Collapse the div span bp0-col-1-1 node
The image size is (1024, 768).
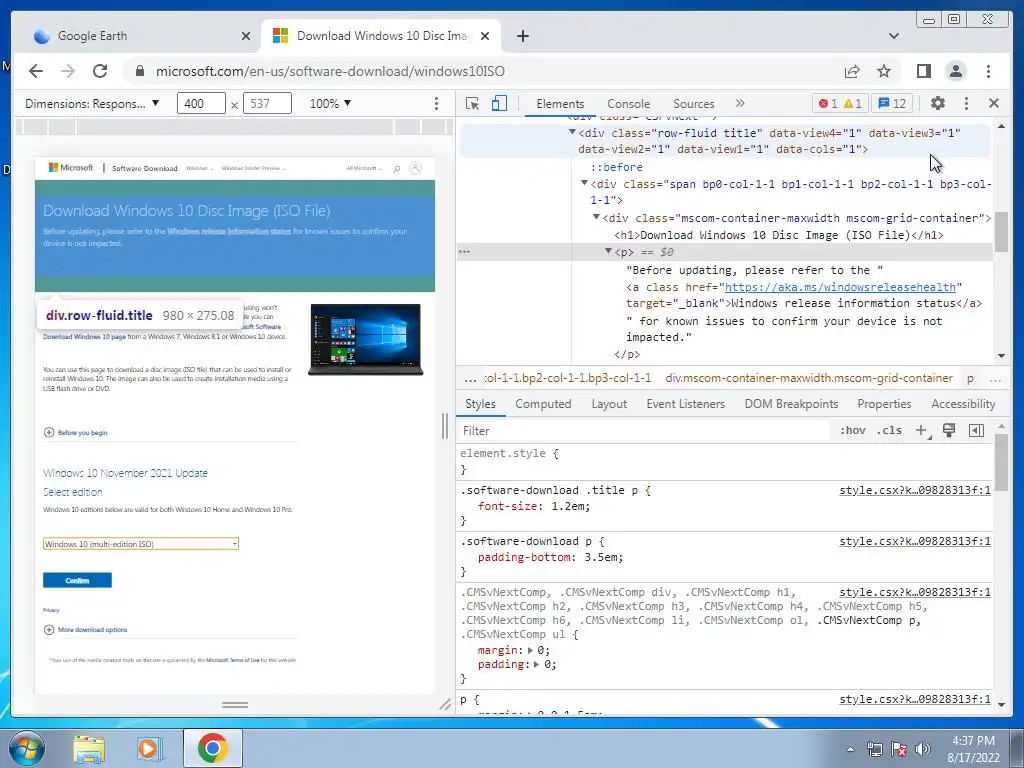[x=584, y=184]
